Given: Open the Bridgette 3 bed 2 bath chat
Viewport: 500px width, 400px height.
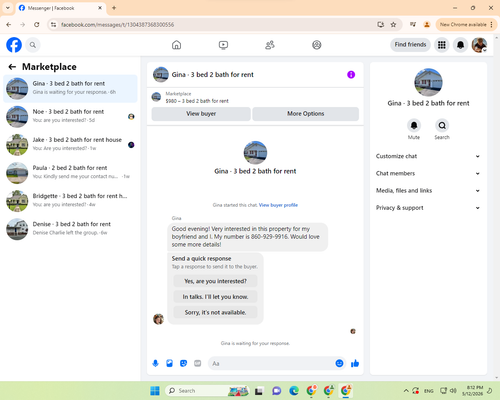Looking at the screenshot, I should pos(70,201).
